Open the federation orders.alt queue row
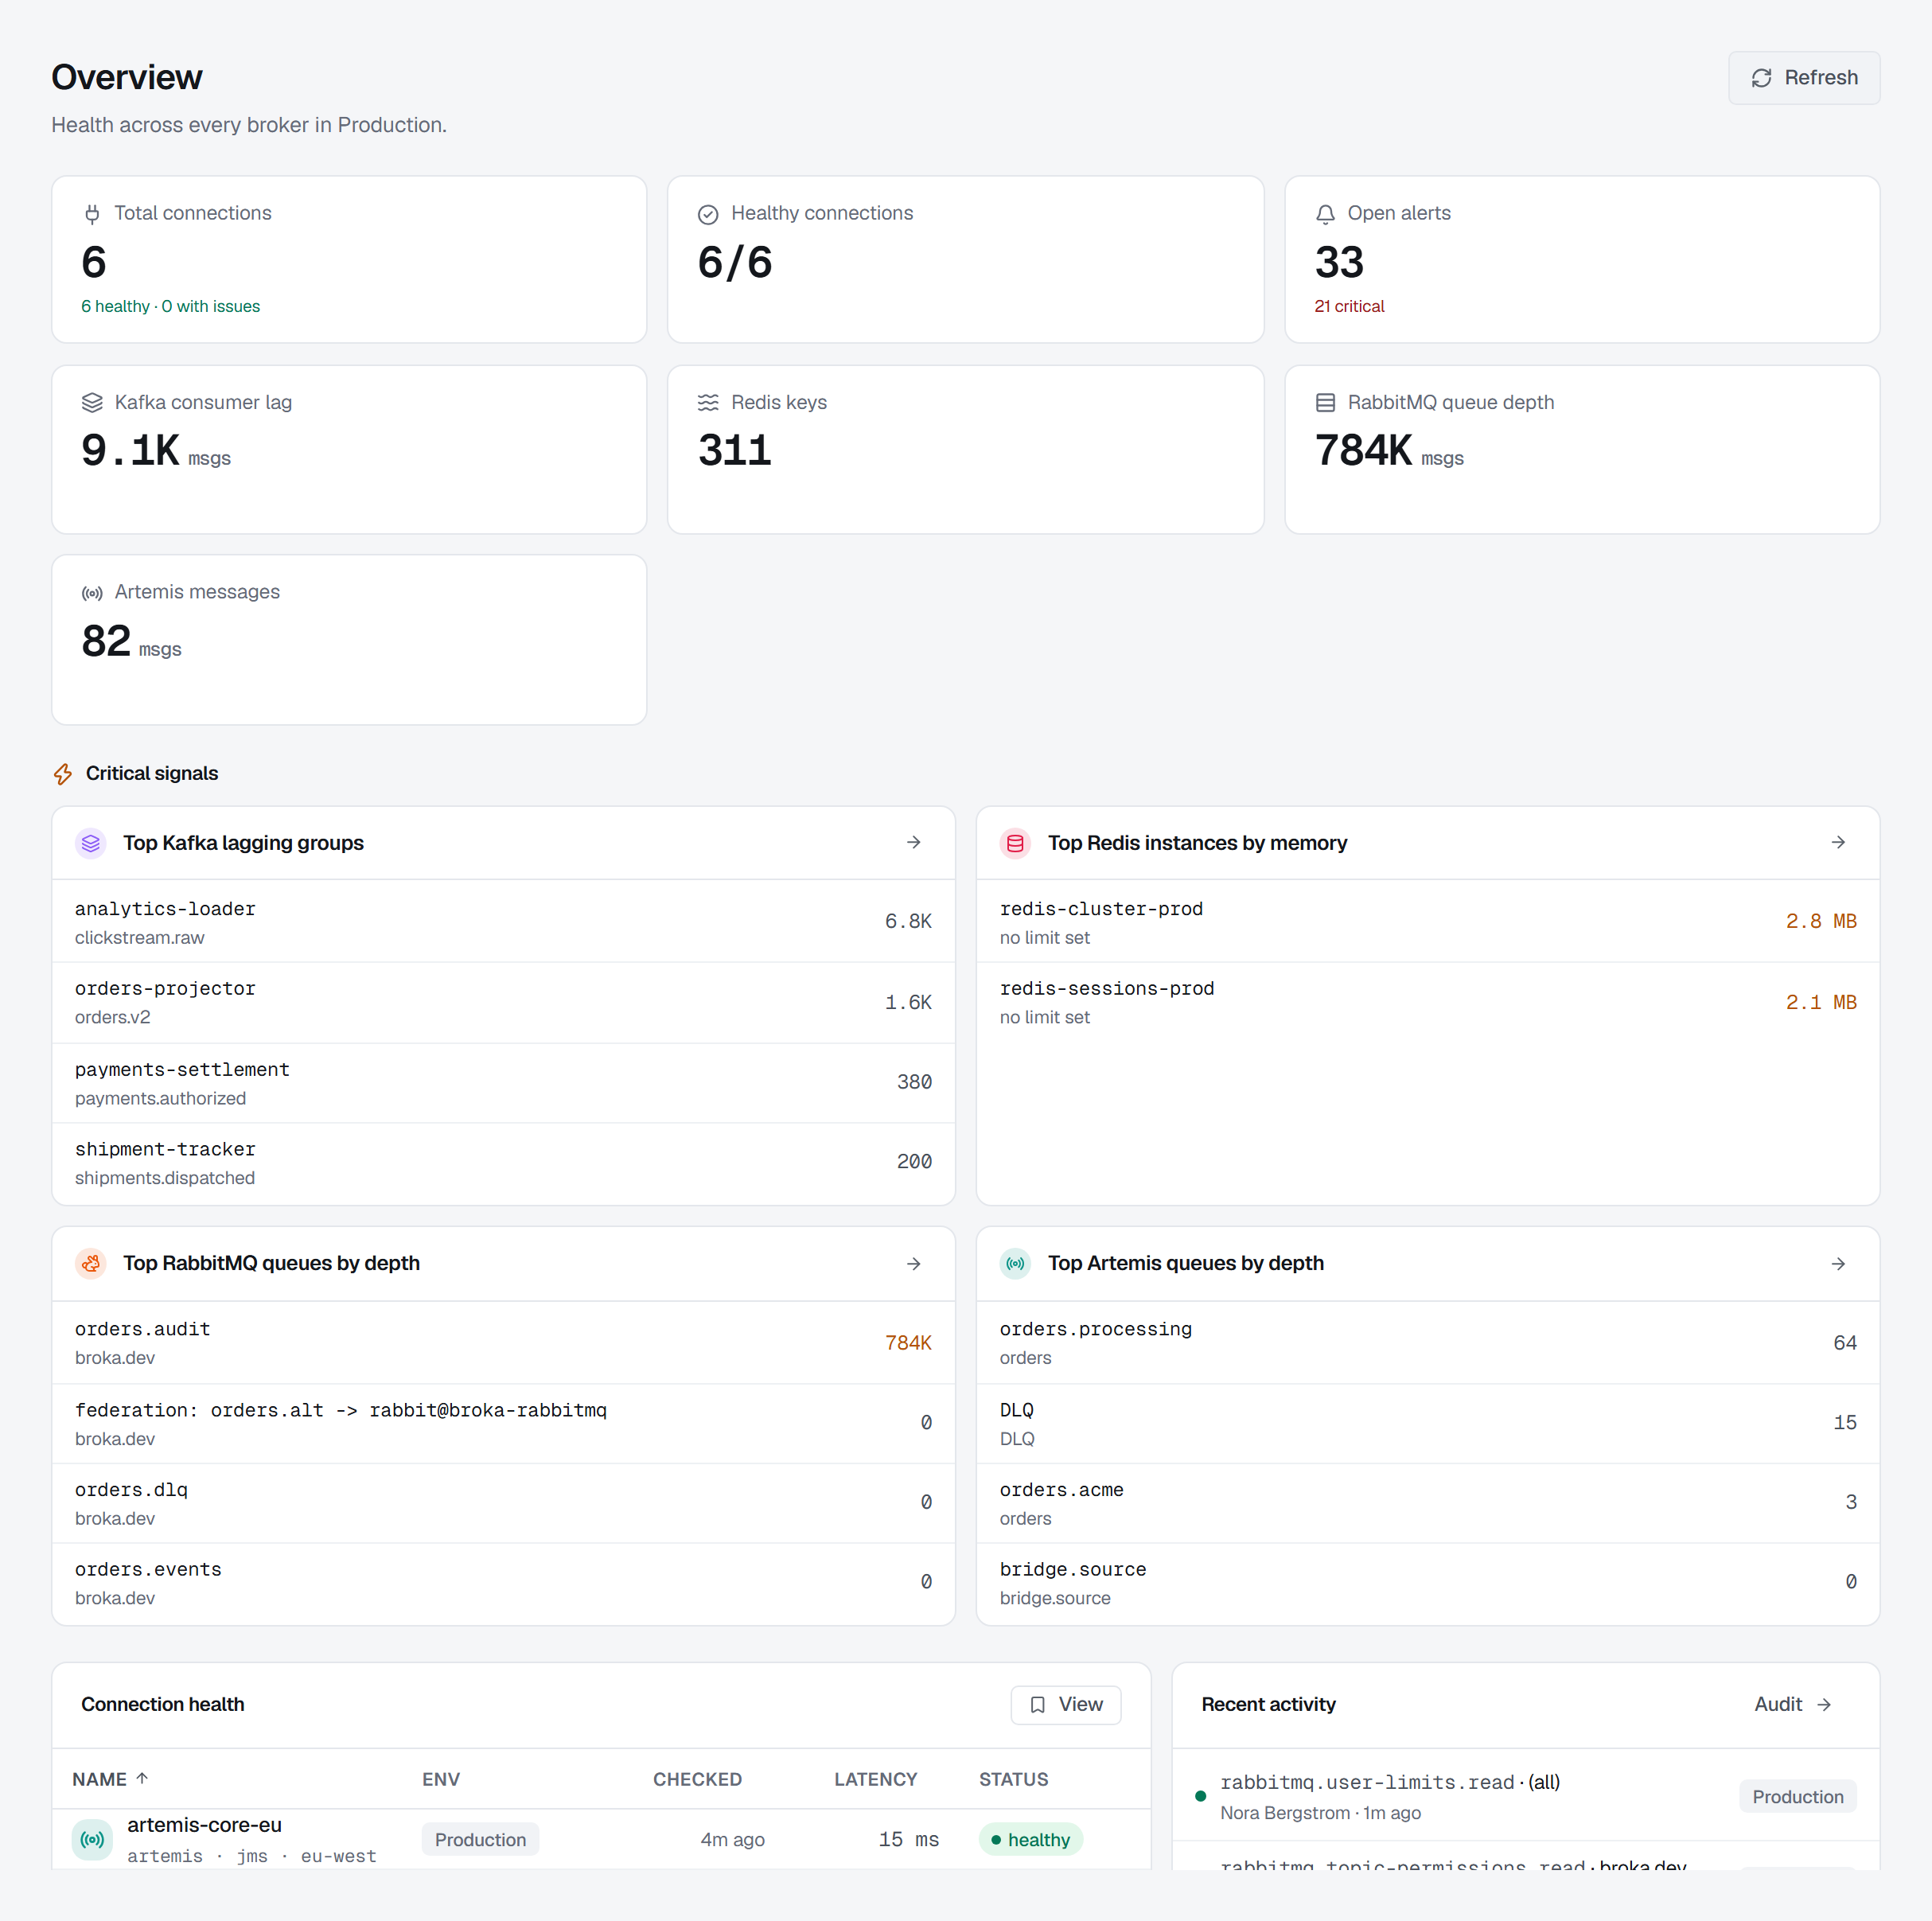Viewport: 1932px width, 1921px height. 503,1424
